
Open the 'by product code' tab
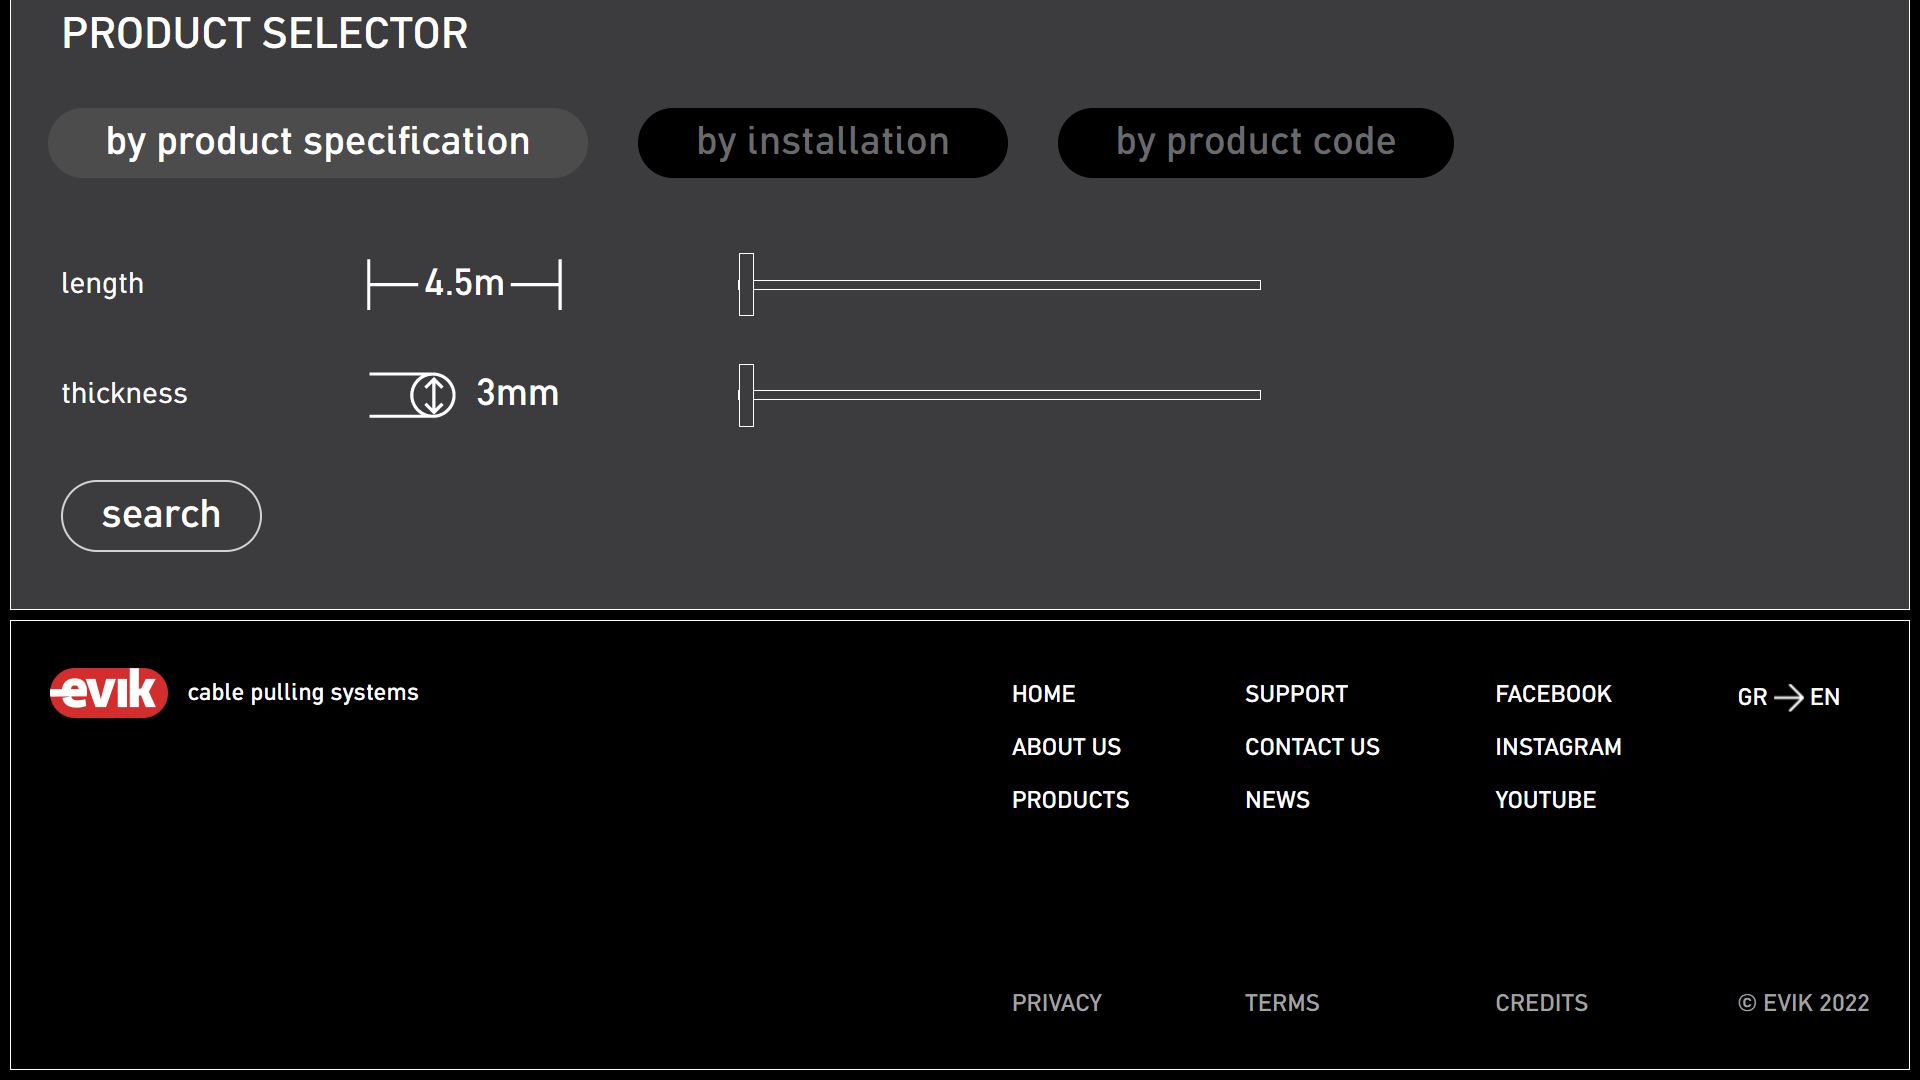point(1256,143)
